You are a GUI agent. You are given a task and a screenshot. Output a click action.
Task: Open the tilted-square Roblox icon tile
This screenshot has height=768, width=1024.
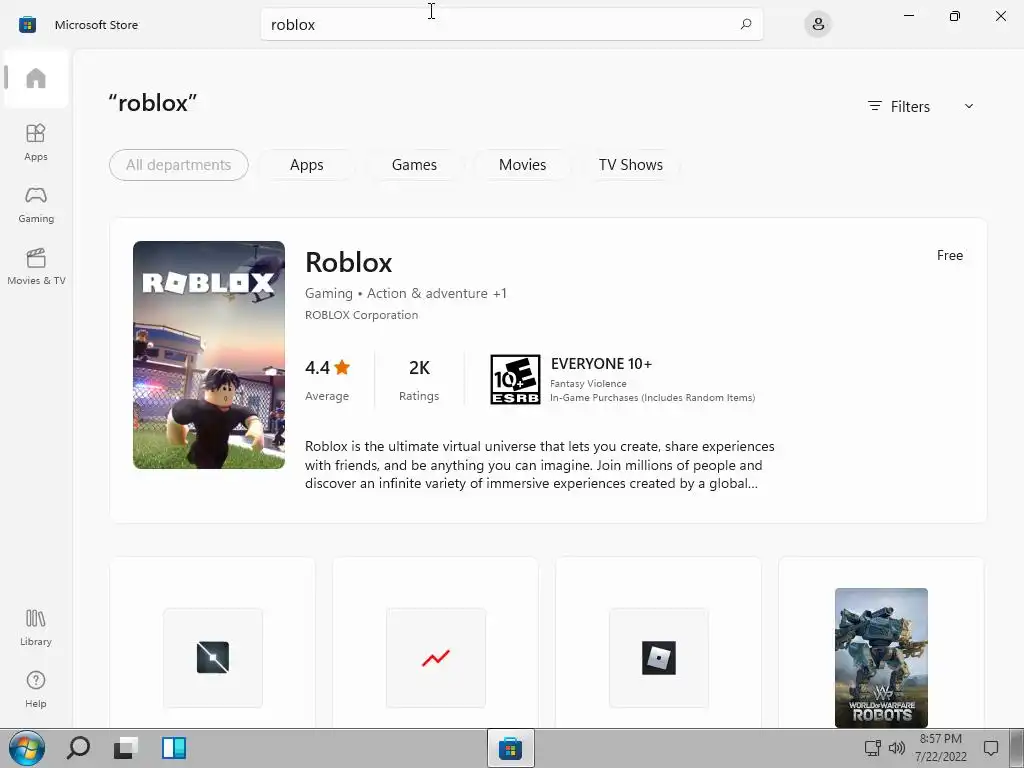click(659, 657)
